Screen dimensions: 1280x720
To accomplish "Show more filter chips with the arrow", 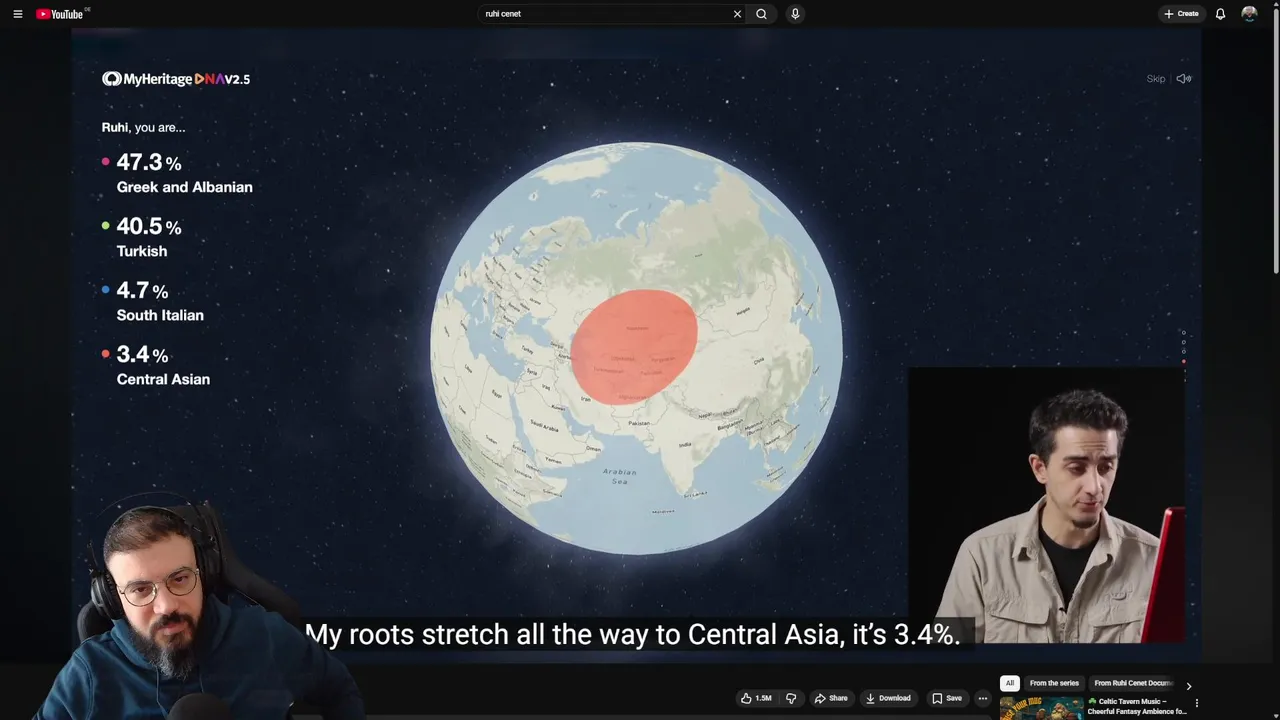I will [1188, 686].
